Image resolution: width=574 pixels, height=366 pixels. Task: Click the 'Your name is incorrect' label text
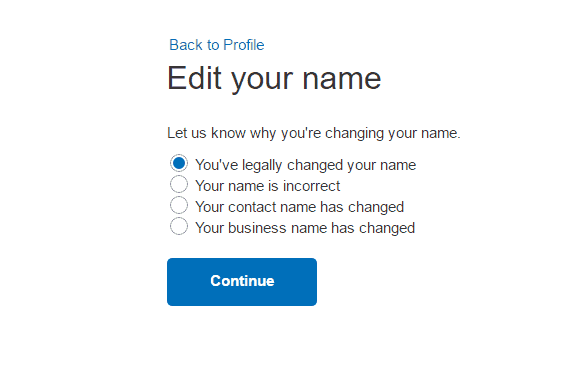268,186
